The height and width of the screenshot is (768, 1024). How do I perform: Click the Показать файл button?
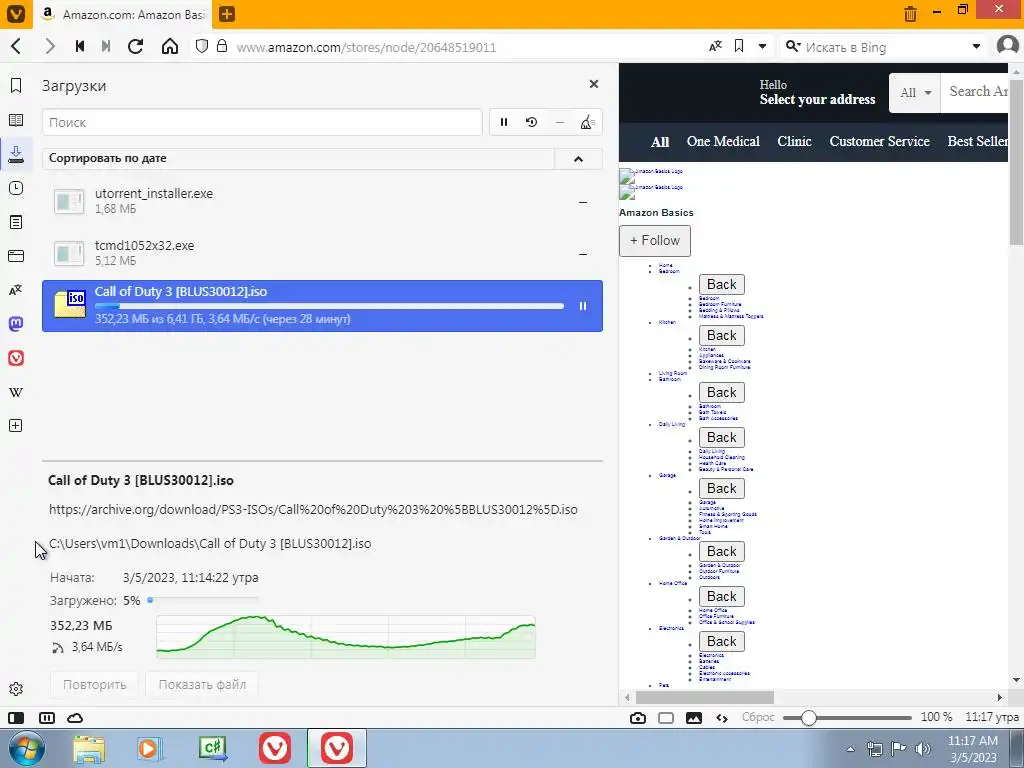[x=202, y=684]
